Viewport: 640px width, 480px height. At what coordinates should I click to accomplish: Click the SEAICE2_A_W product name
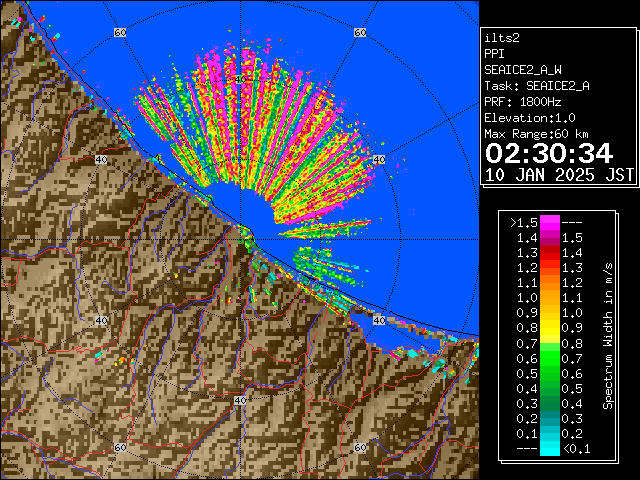[x=523, y=70]
